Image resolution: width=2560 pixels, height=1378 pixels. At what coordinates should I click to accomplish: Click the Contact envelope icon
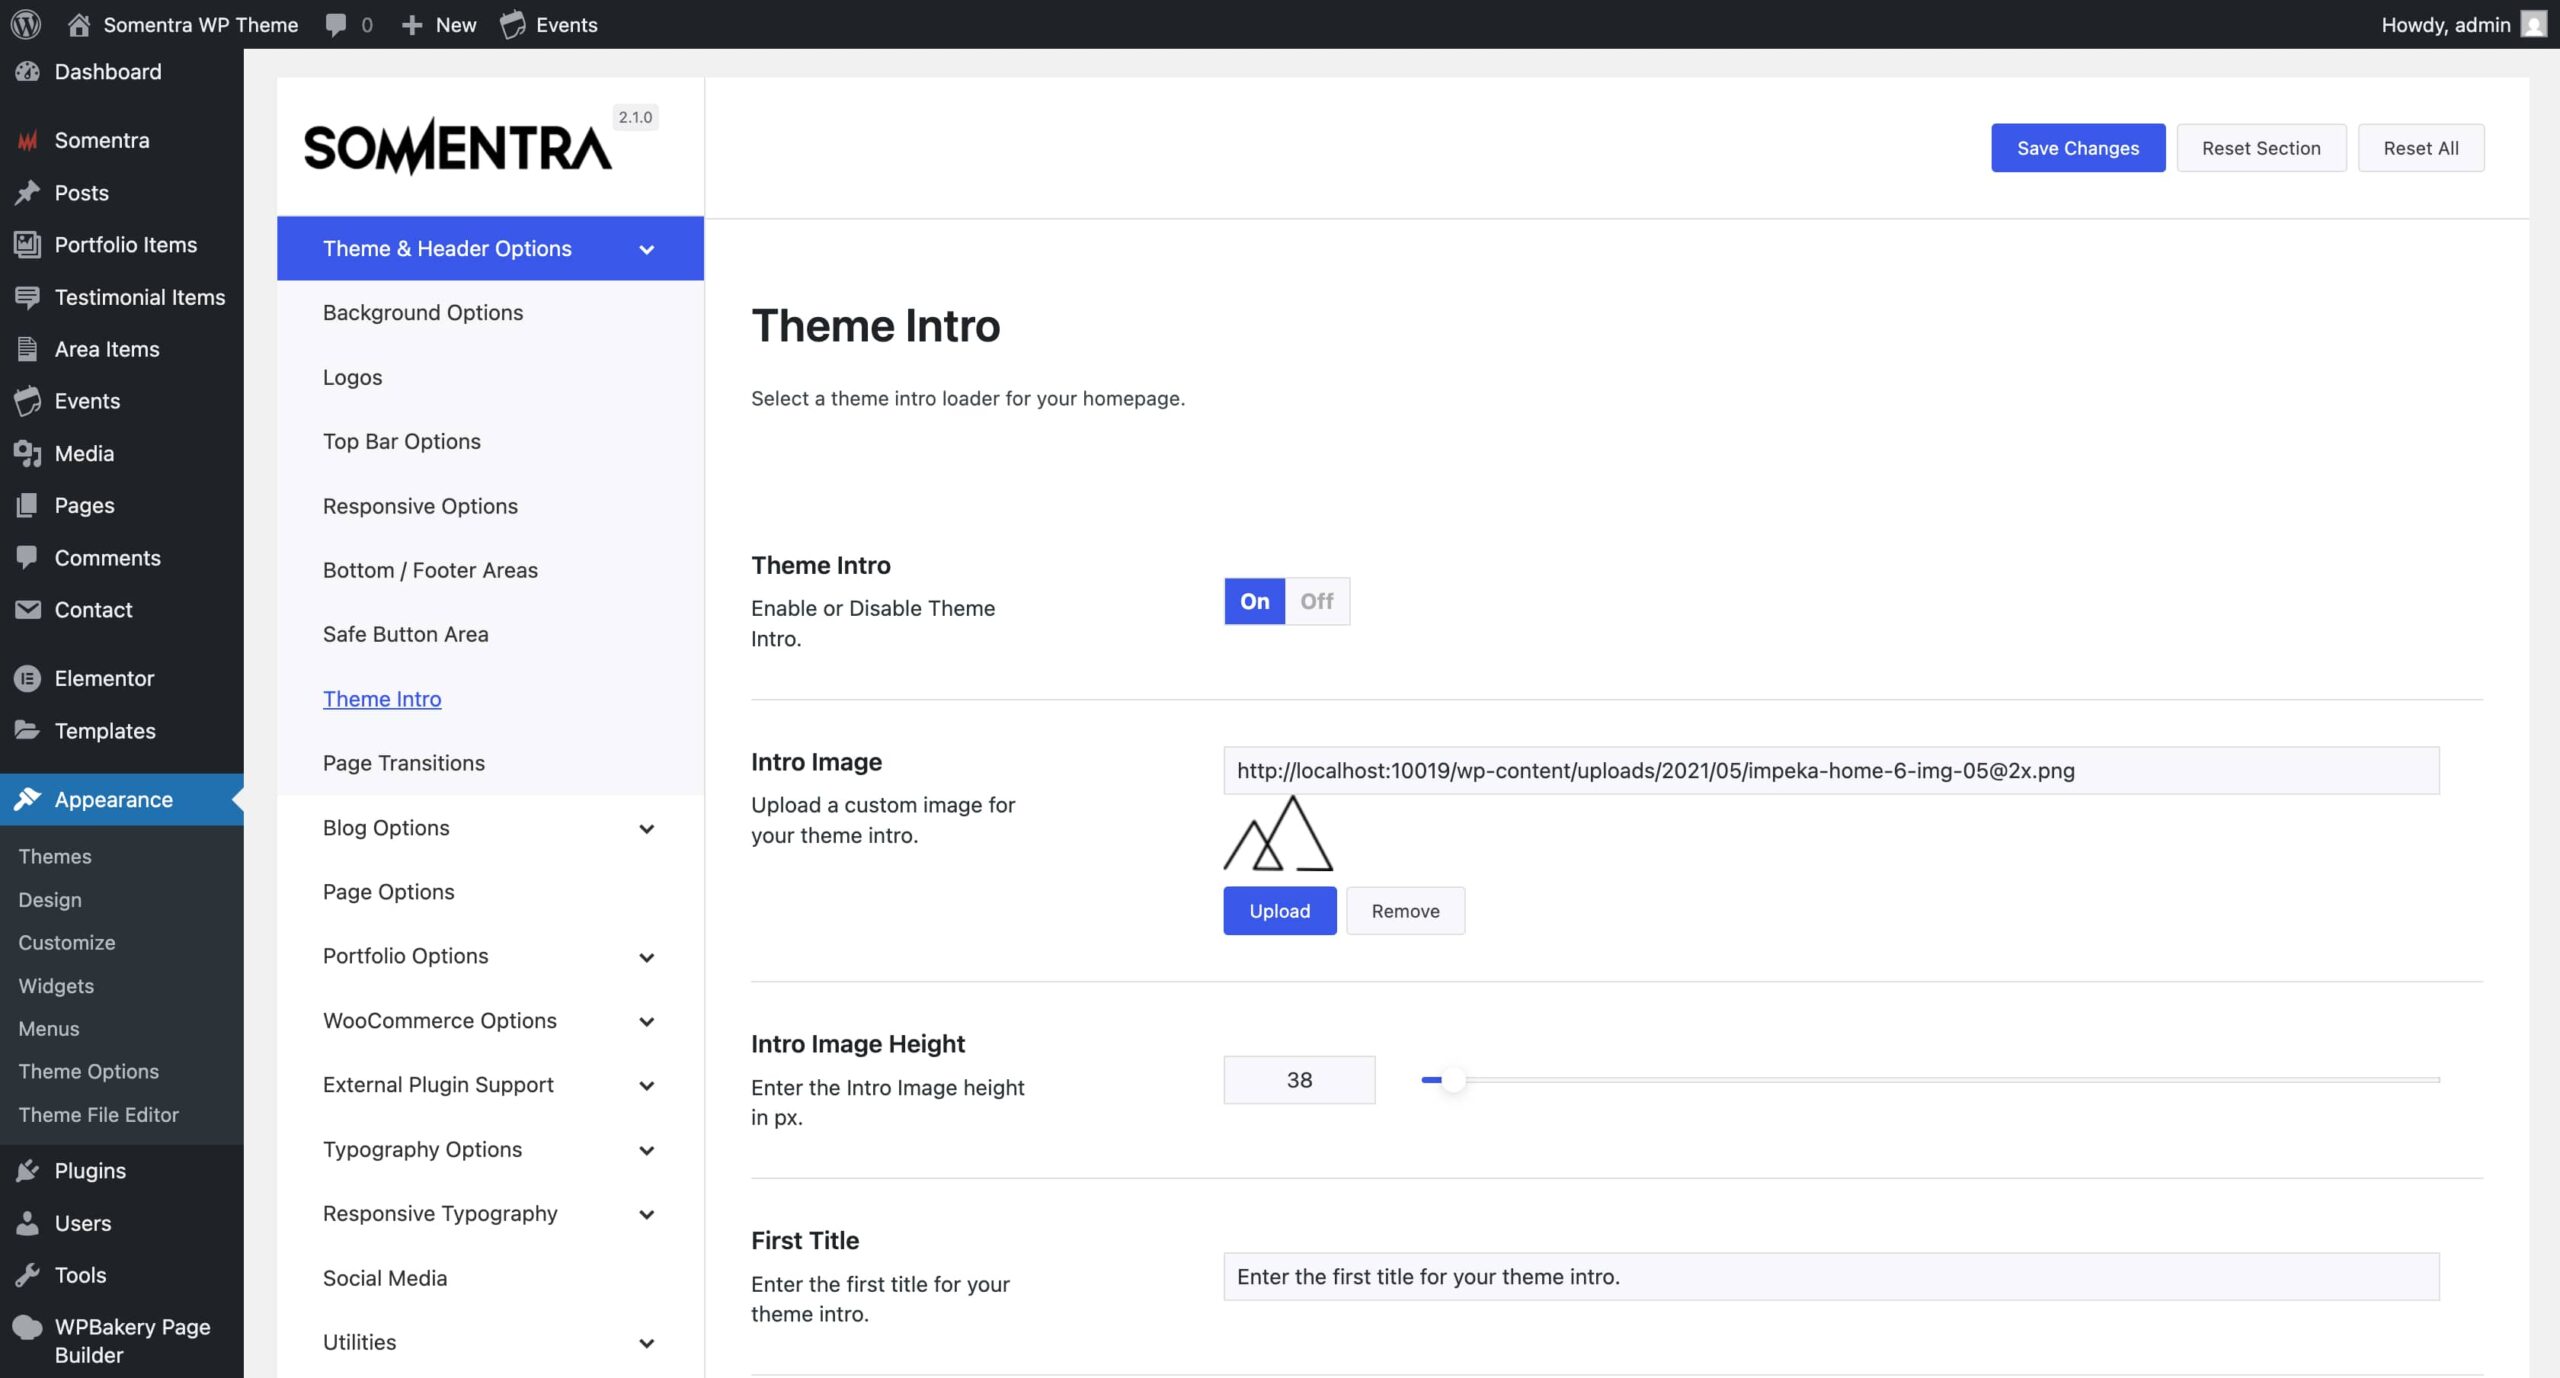(28, 609)
